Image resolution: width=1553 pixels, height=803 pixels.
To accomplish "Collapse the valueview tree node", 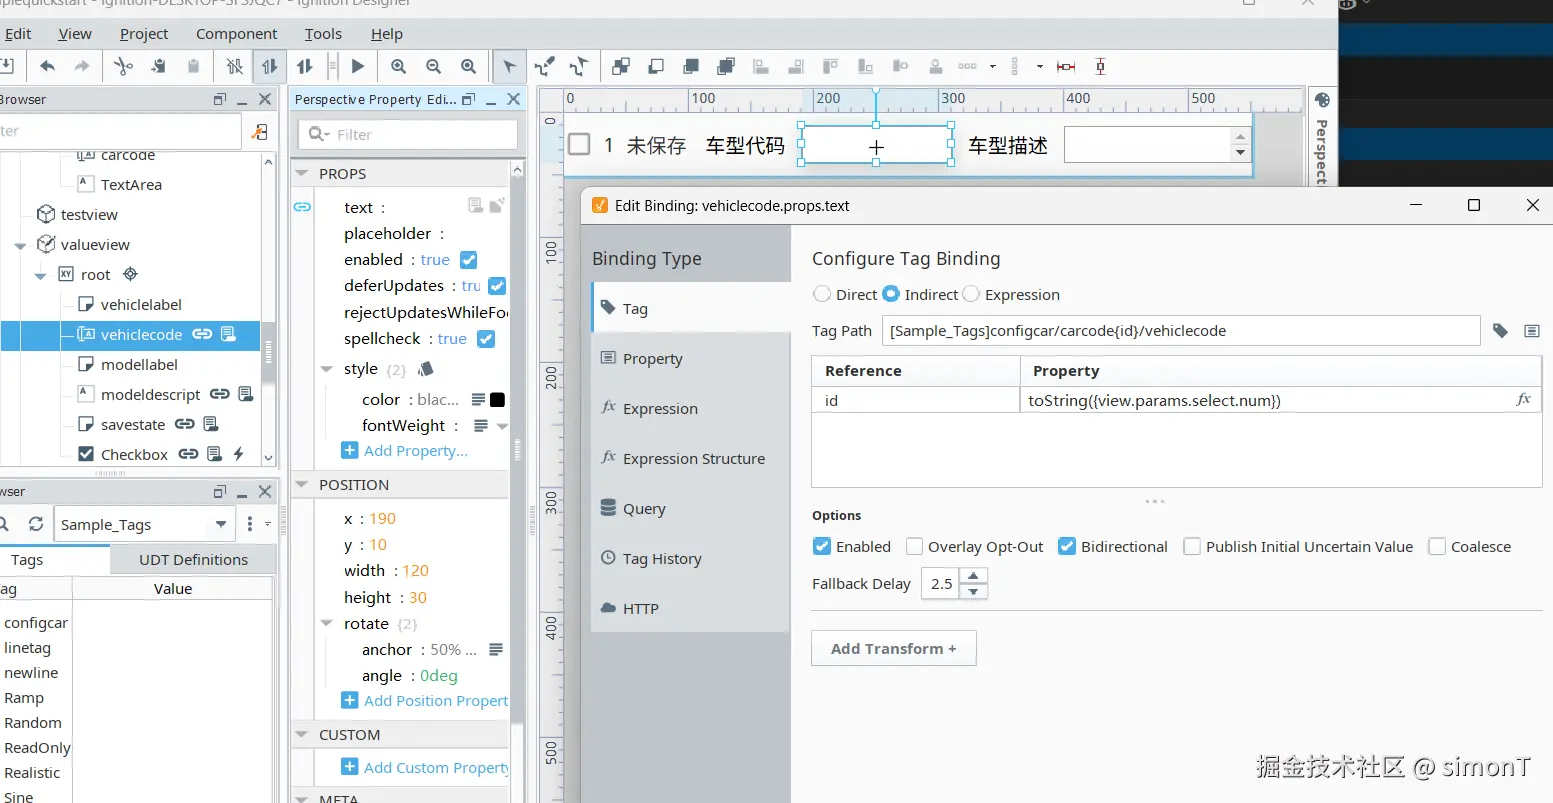I will tap(20, 245).
